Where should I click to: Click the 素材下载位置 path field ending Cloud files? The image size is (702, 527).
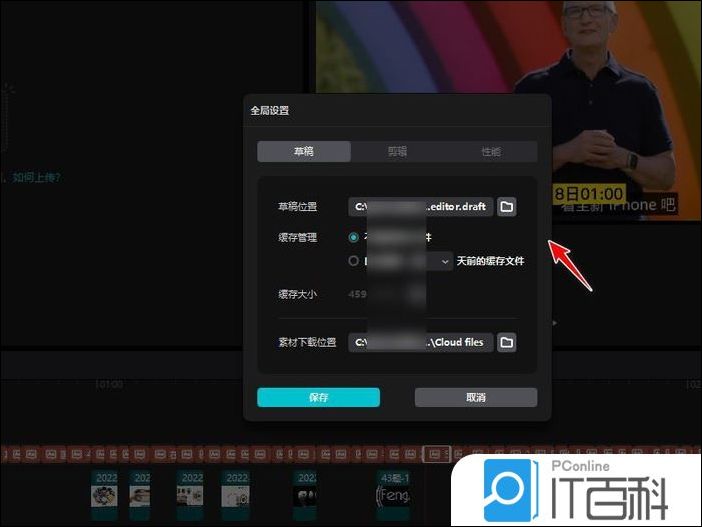[420, 343]
